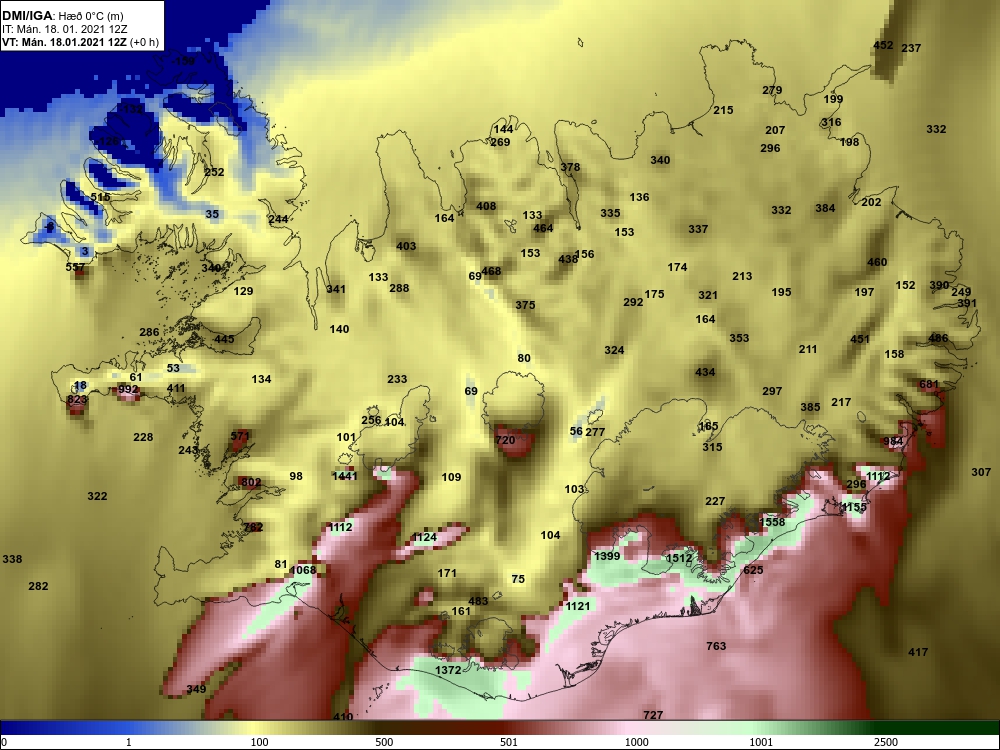Click the map value 452
The height and width of the screenshot is (750, 1000).
883,45
